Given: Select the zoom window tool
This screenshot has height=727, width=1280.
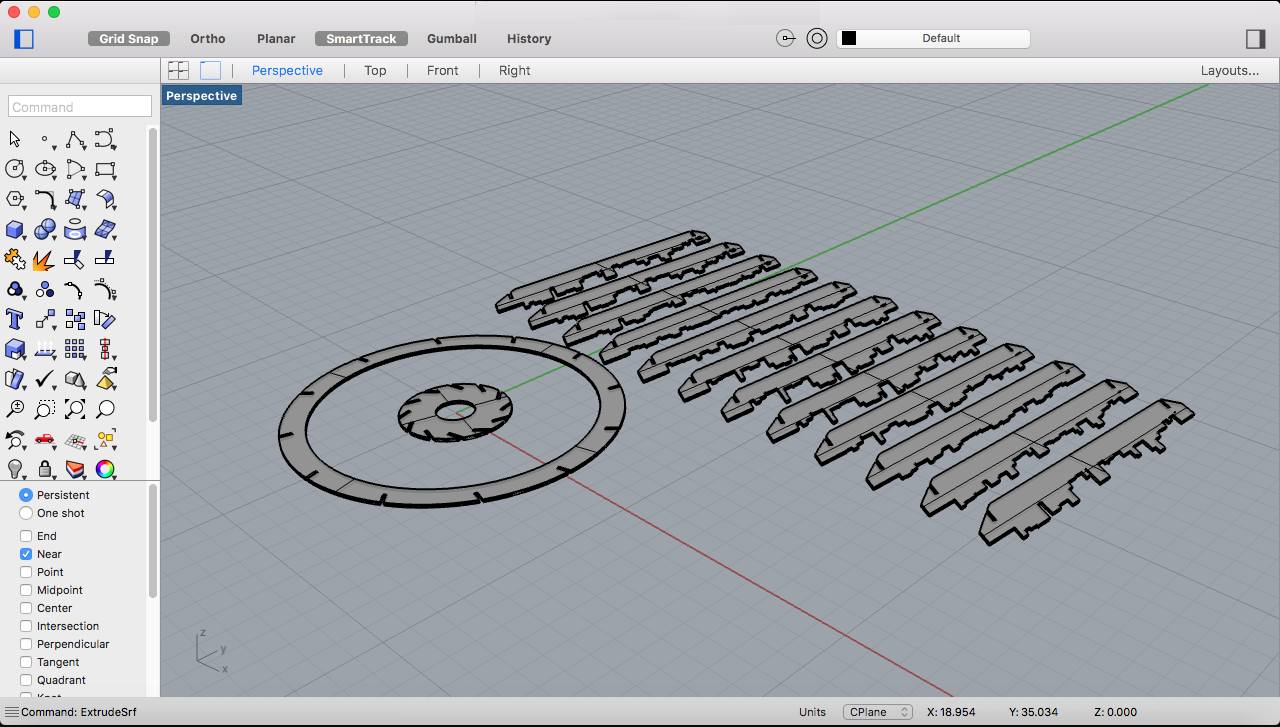Looking at the screenshot, I should 45,409.
